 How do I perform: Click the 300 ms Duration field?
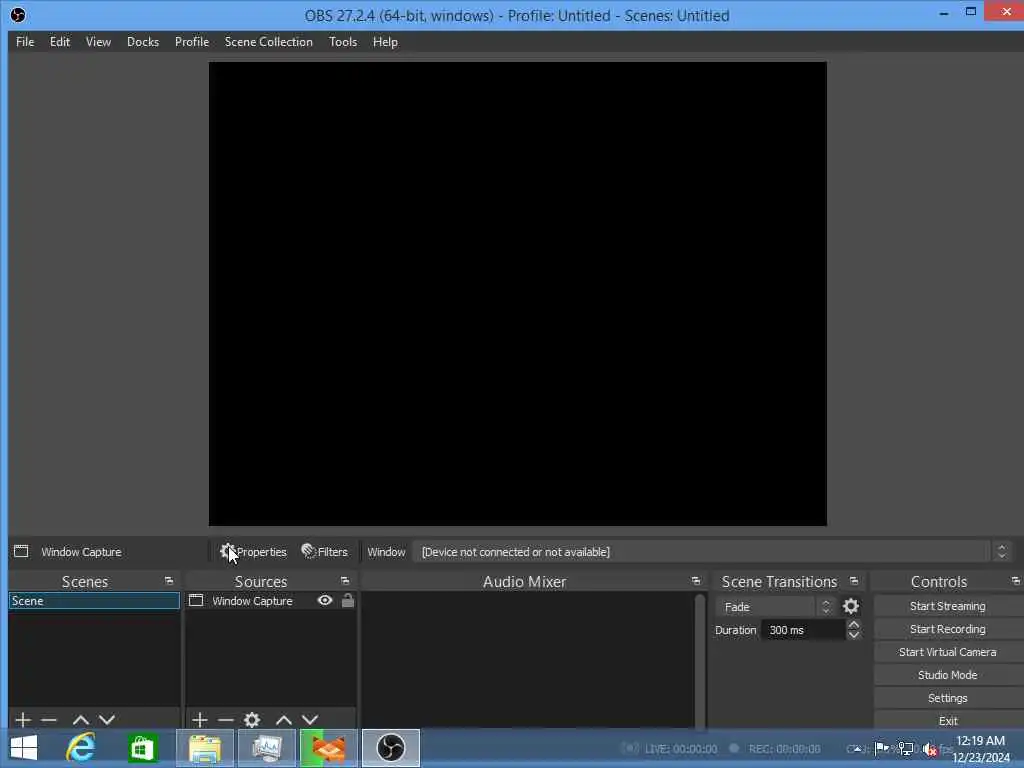803,630
